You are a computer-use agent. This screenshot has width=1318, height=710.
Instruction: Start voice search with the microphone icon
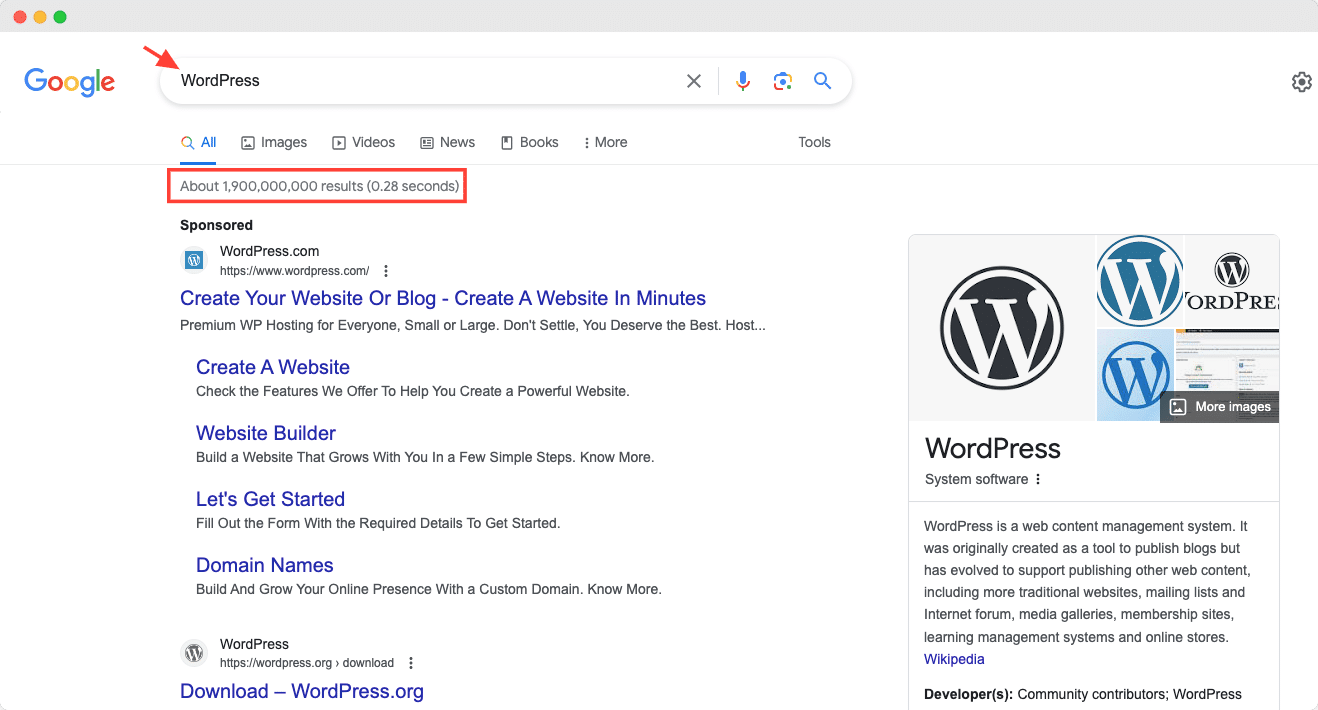point(743,81)
